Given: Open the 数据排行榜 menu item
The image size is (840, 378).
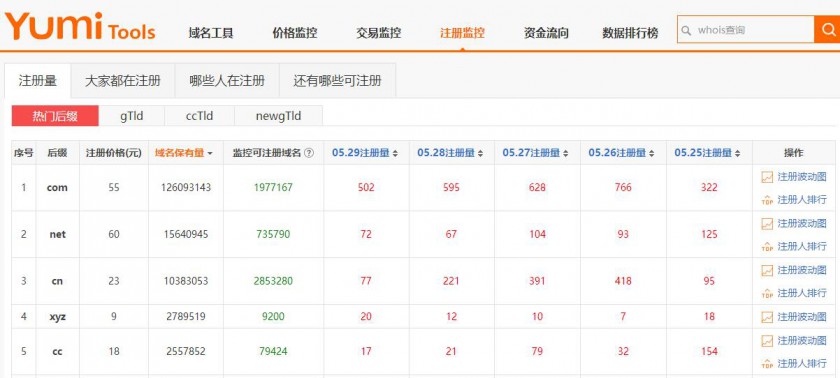Looking at the screenshot, I should pos(630,33).
